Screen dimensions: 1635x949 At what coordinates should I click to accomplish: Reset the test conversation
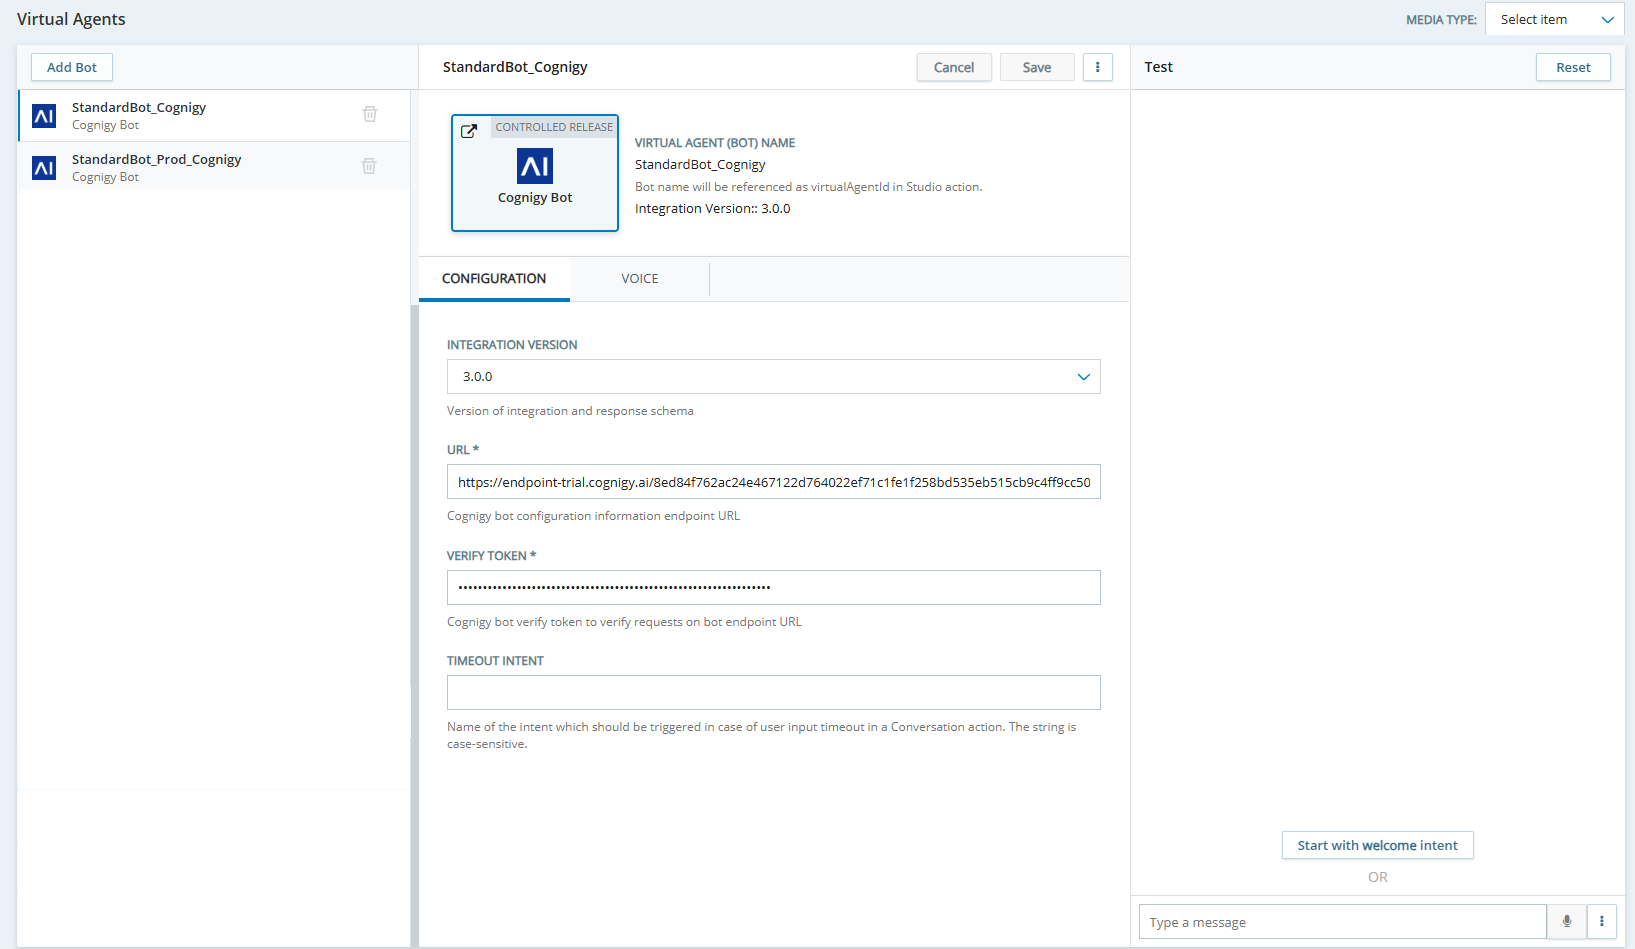(x=1572, y=67)
